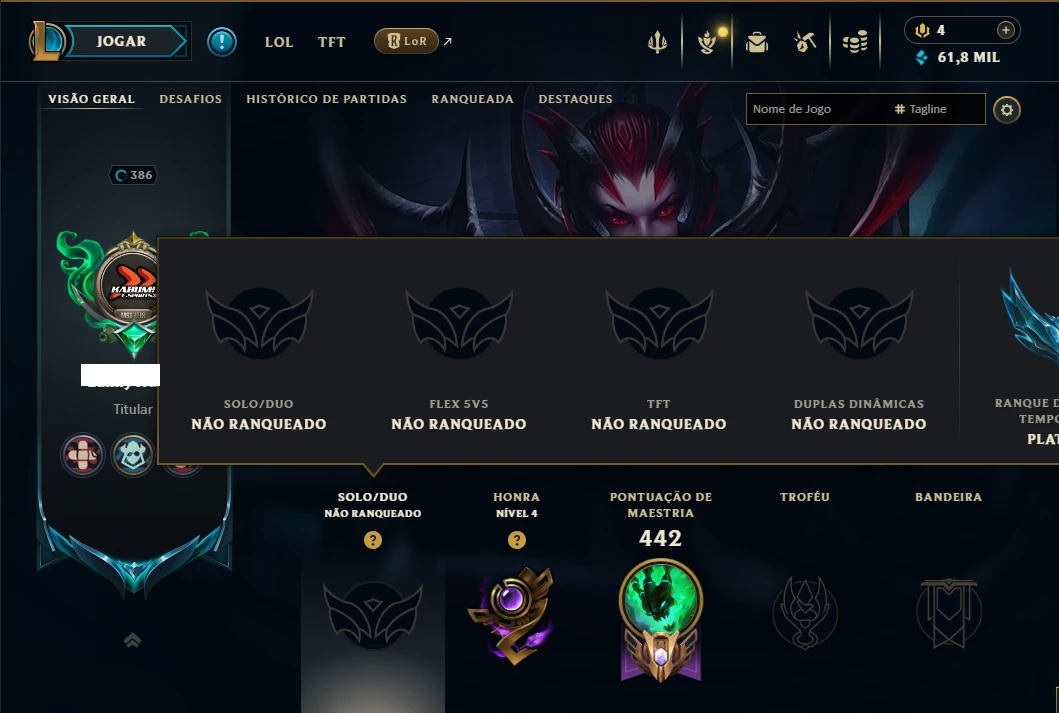
Task: Select the Thresh mastery emblem
Action: coord(661,619)
